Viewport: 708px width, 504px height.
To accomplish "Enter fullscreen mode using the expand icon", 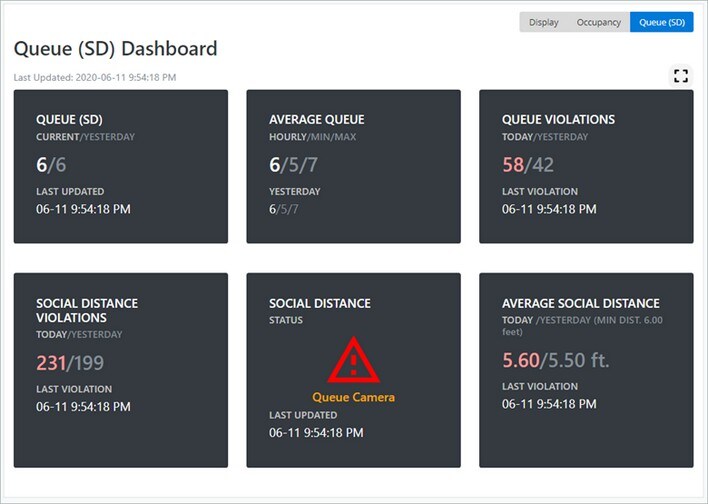I will point(681,76).
